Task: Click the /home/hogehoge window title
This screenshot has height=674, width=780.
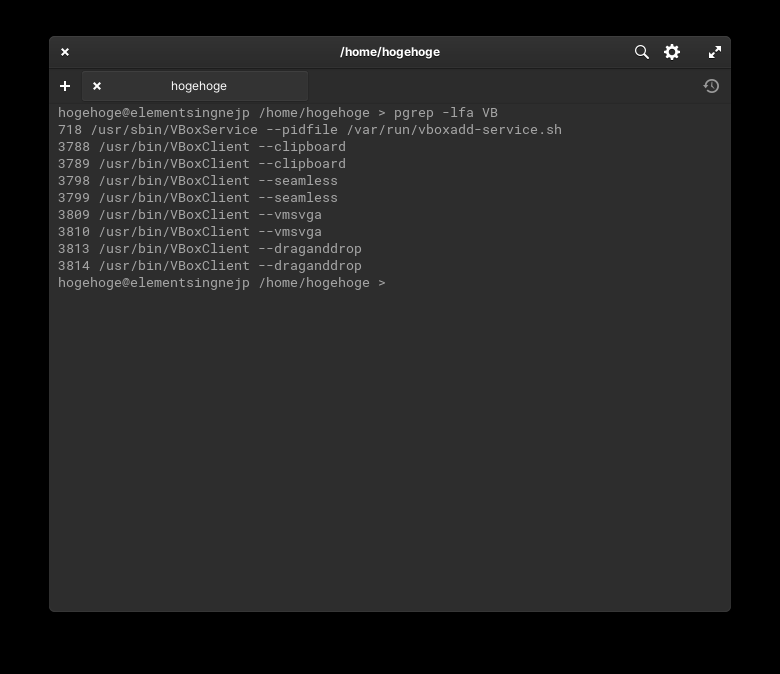Action: click(x=390, y=52)
